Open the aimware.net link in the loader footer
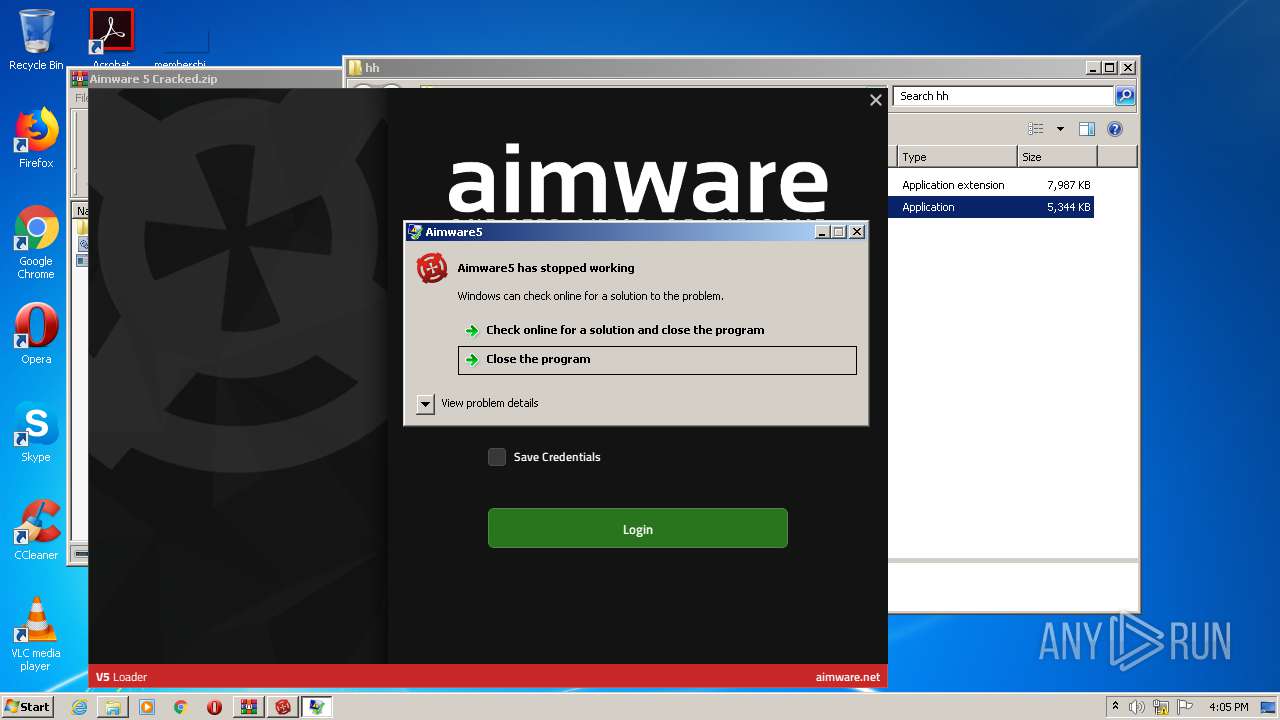Viewport: 1280px width, 720px height. tap(848, 677)
